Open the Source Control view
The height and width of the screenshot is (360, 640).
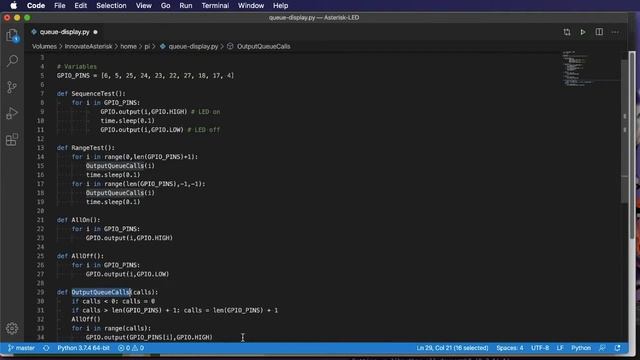point(12,87)
